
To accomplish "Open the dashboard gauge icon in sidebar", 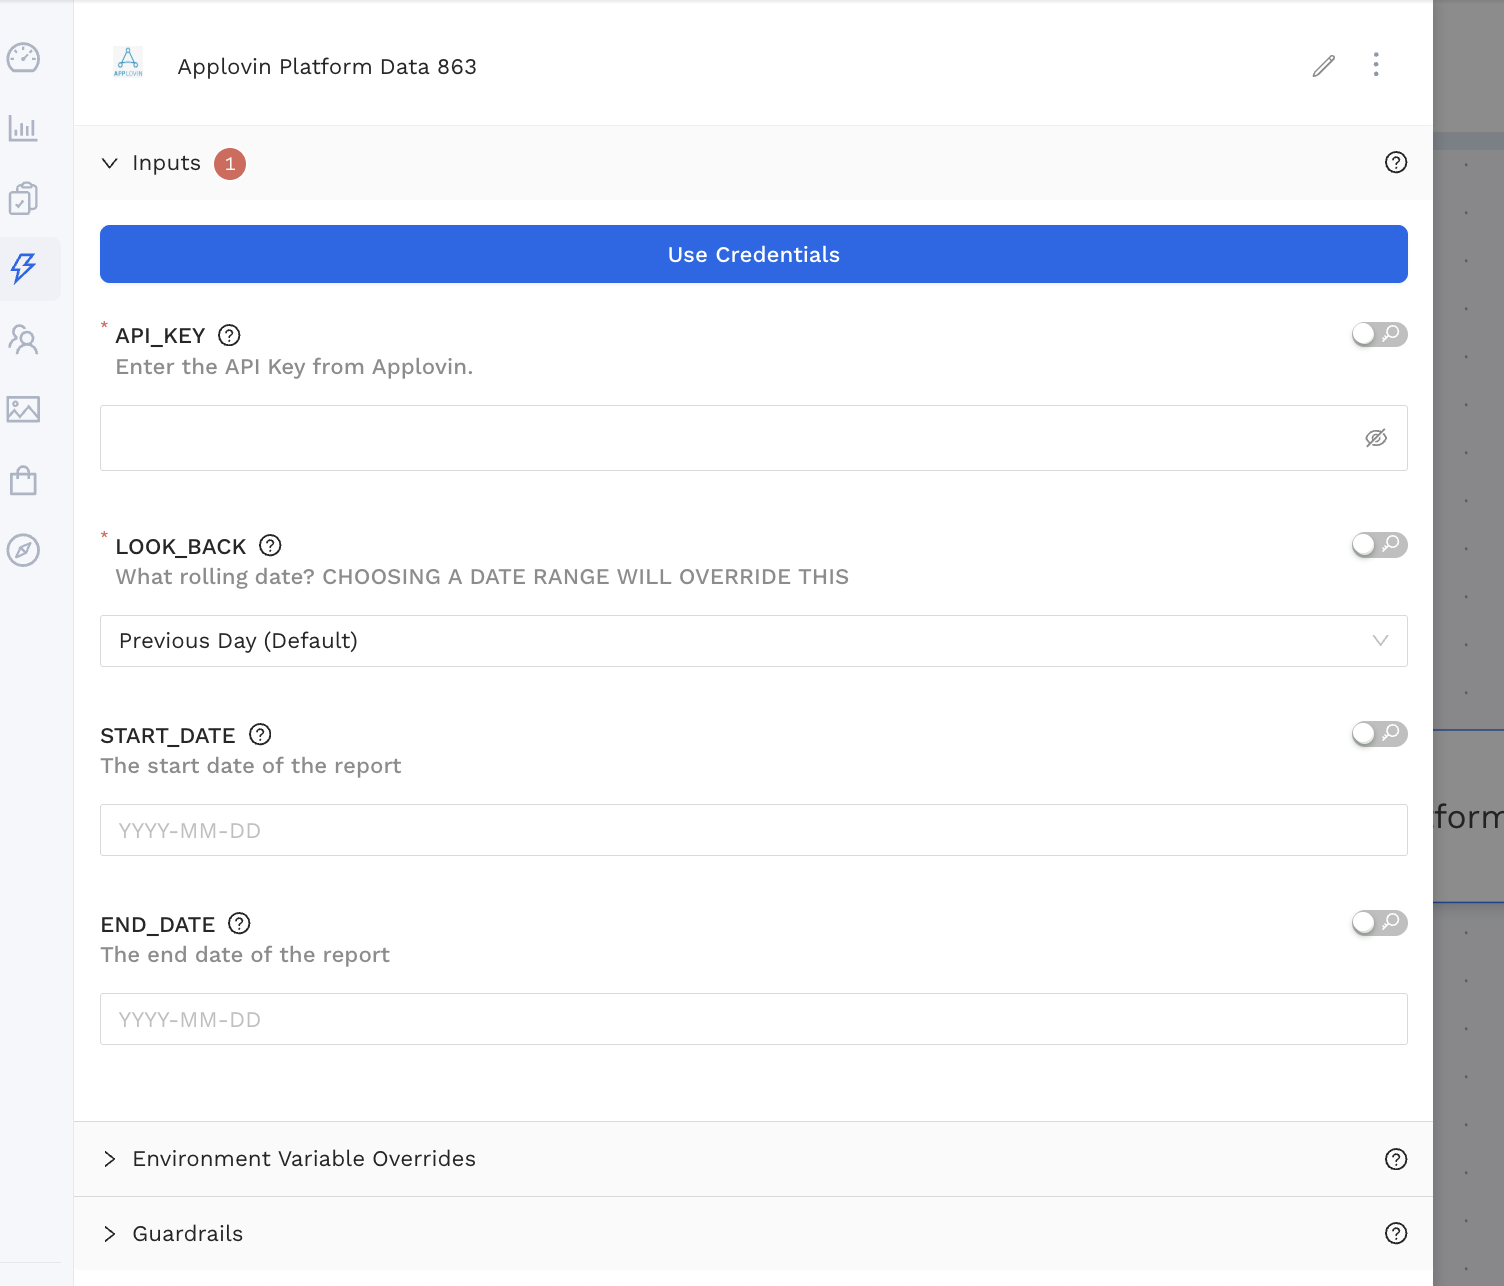I will point(23,58).
